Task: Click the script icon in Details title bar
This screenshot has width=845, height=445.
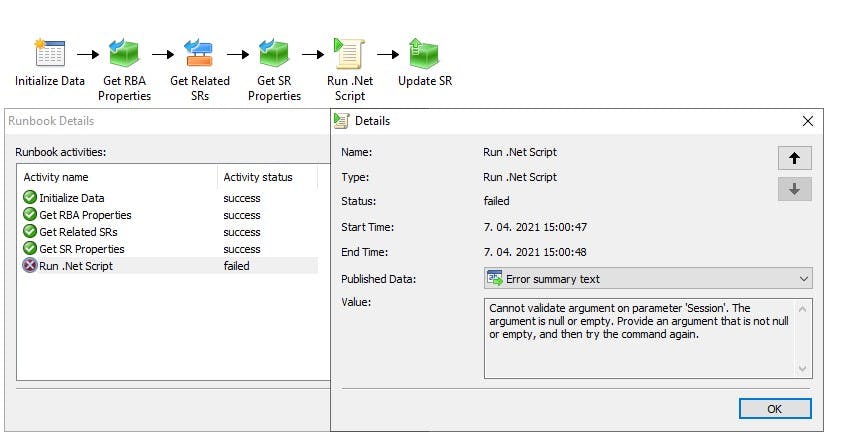Action: 341,121
